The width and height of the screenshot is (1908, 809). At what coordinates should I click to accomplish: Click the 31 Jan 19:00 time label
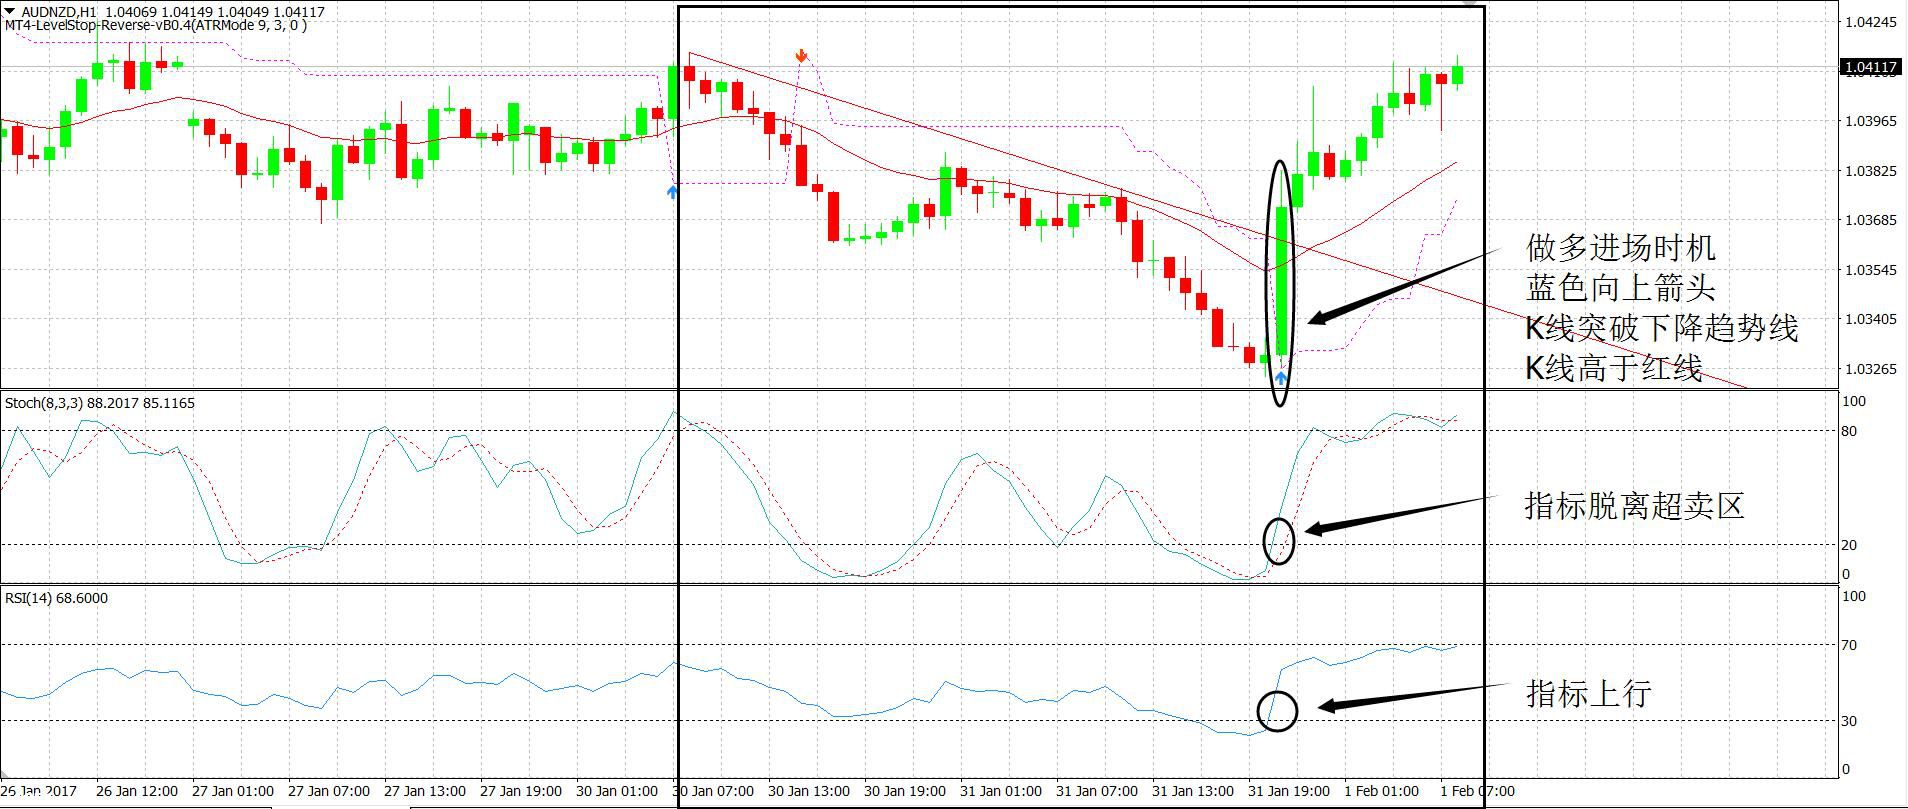point(1289,791)
